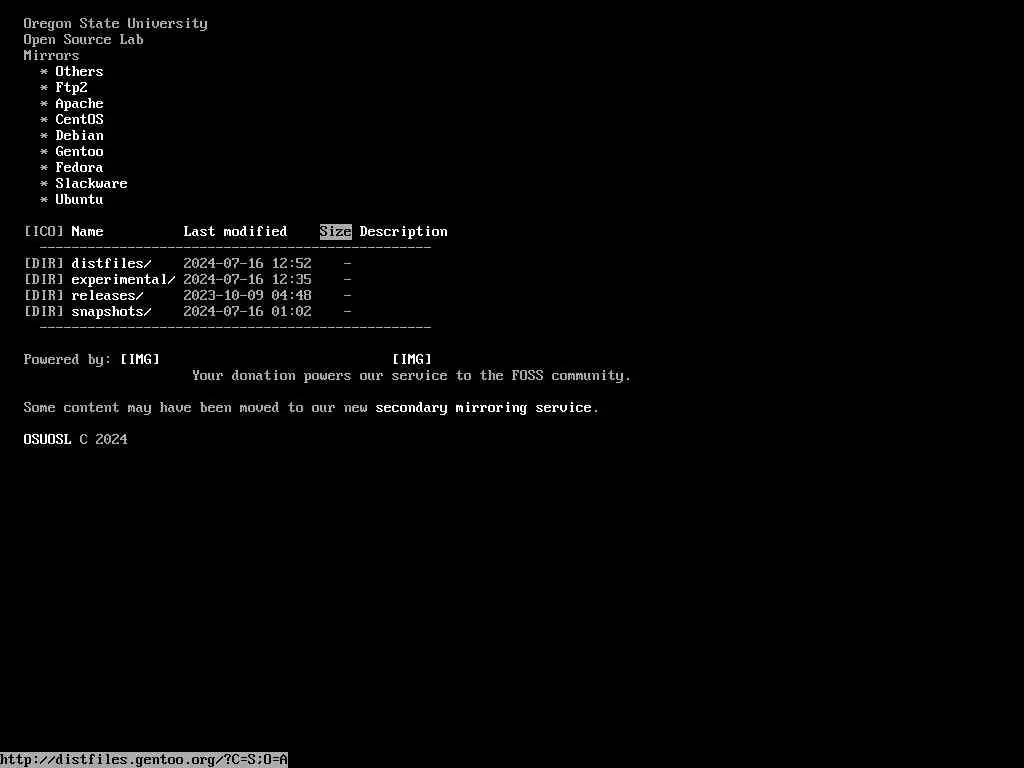Click the [DIR] marker beside snapshots/
The image size is (1024, 768).
(44, 312)
